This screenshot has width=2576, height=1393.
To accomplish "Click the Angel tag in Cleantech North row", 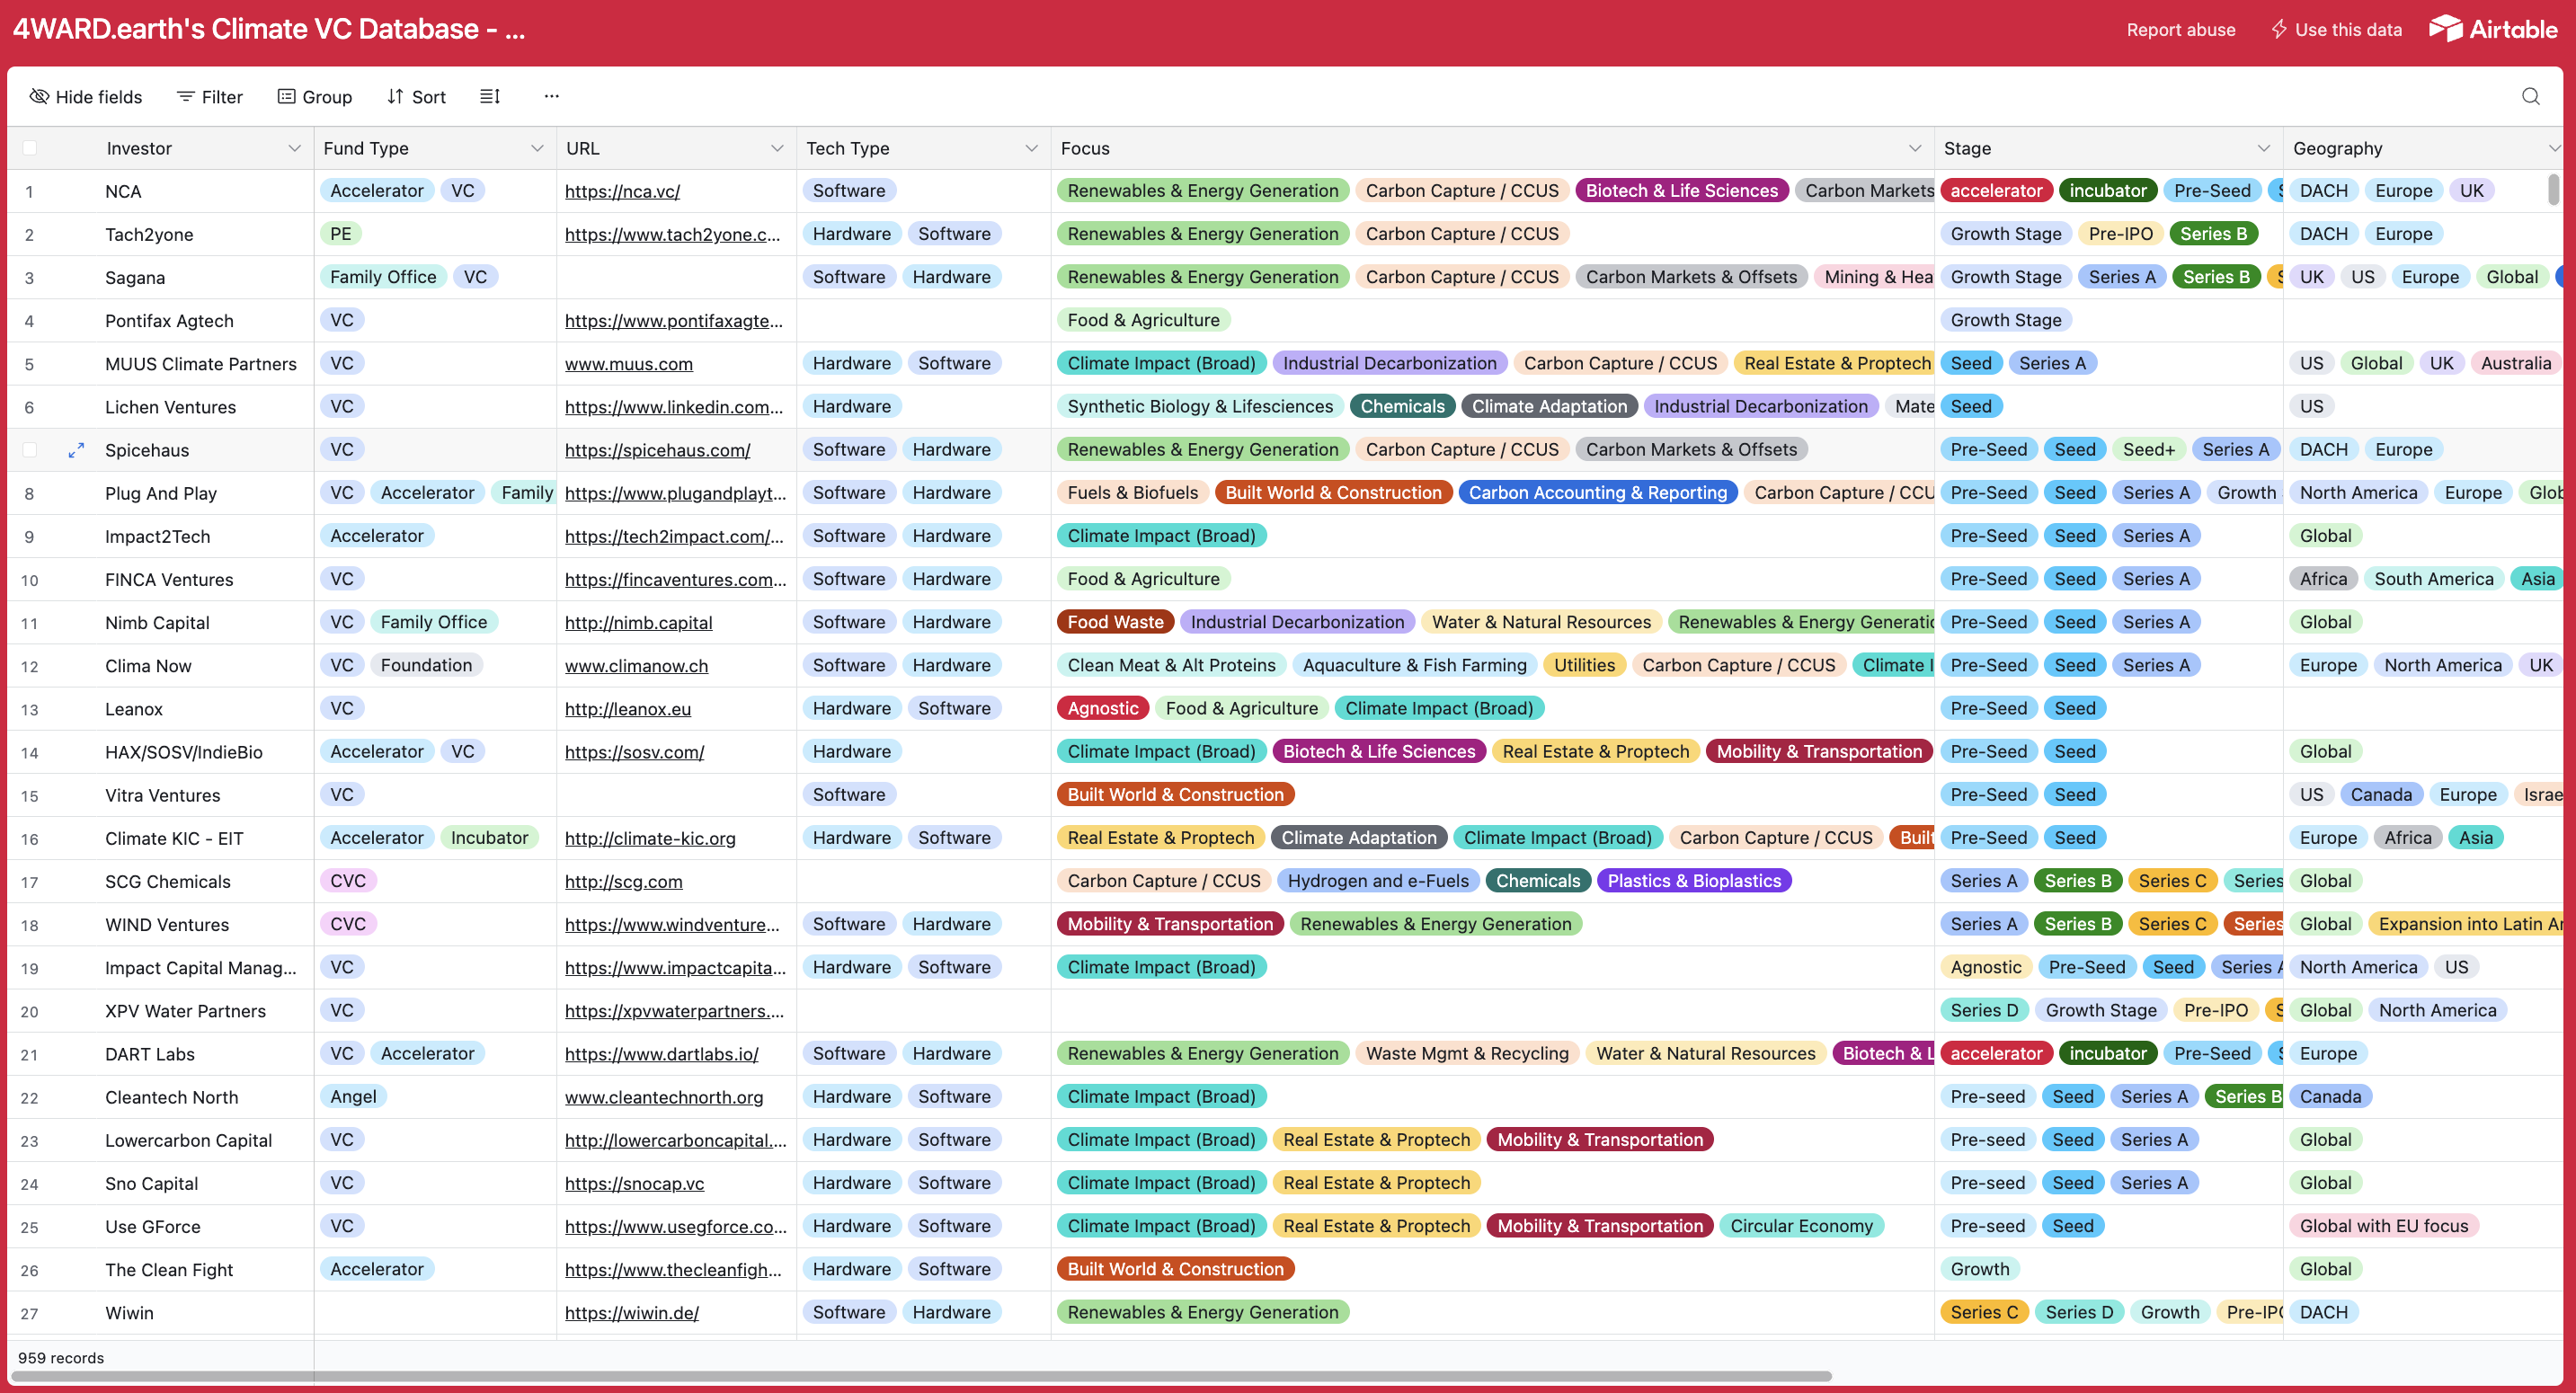I will click(x=353, y=1096).
